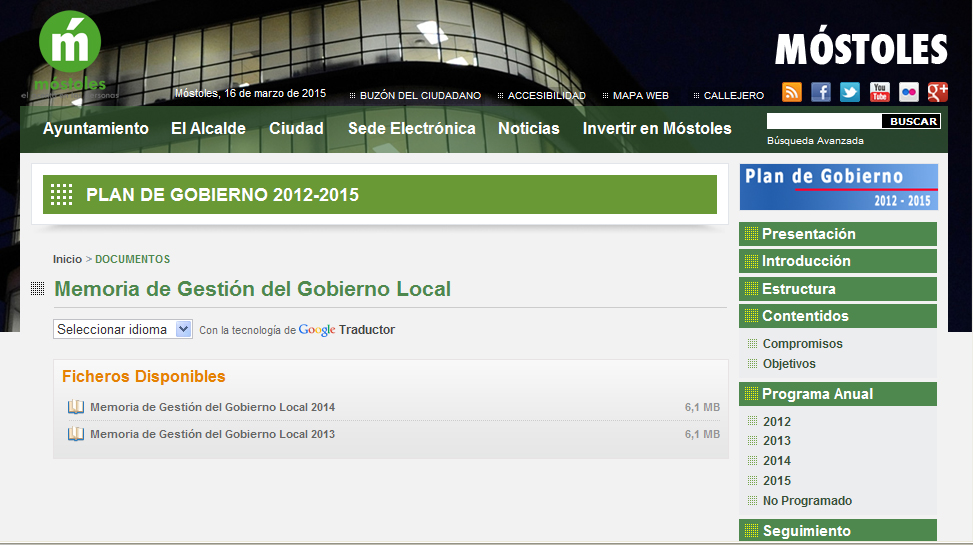Open the Ayuntamiento menu

96,129
